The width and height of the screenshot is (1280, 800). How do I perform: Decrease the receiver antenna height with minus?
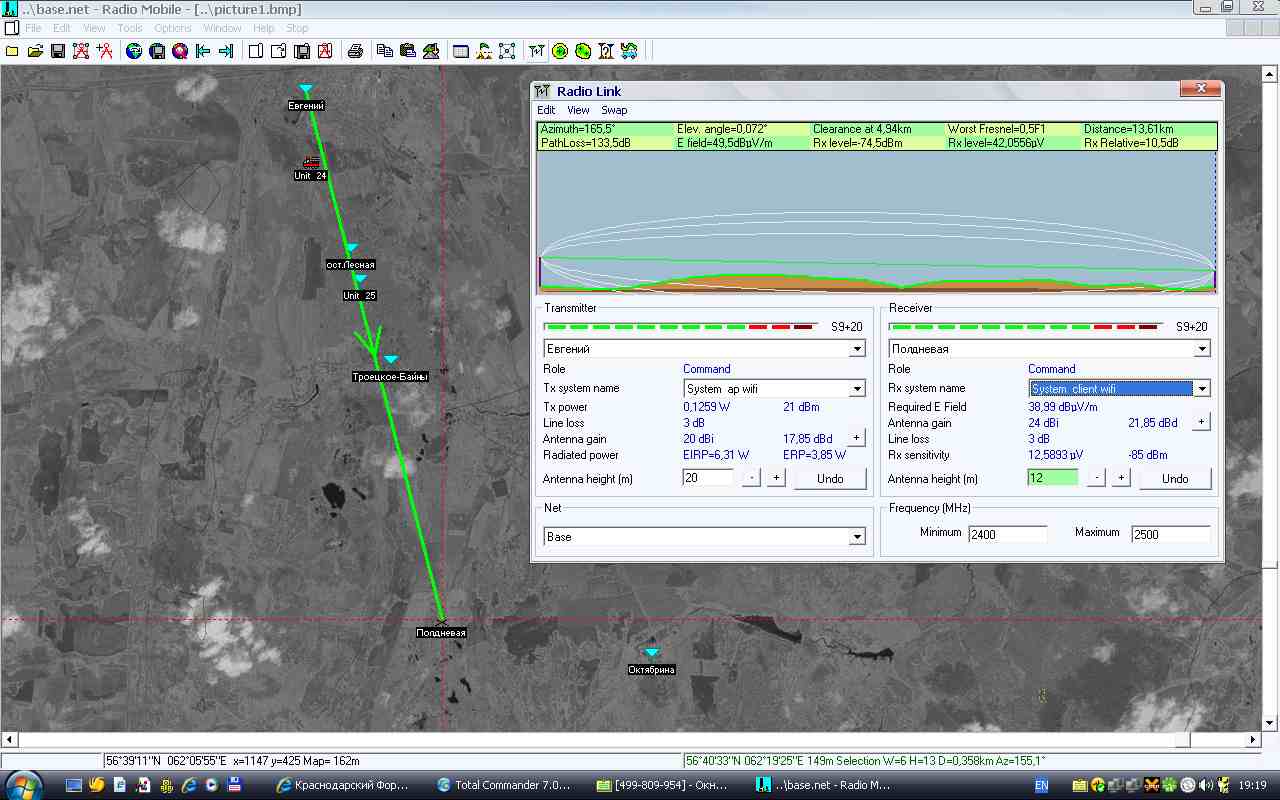(1096, 478)
